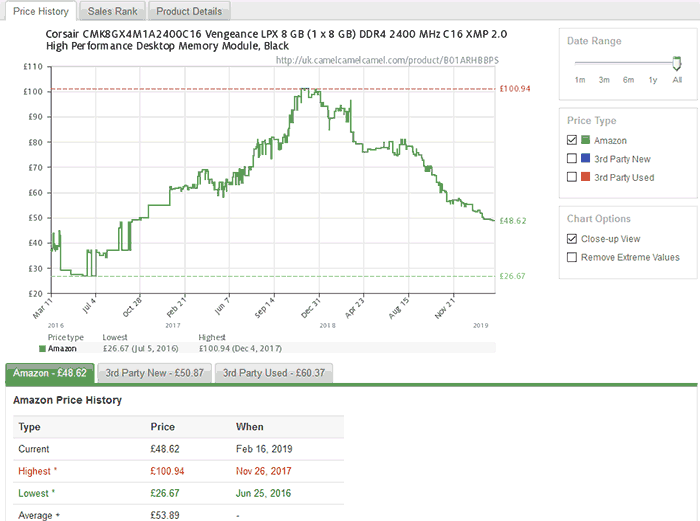Click the Lowest row label

point(36,493)
